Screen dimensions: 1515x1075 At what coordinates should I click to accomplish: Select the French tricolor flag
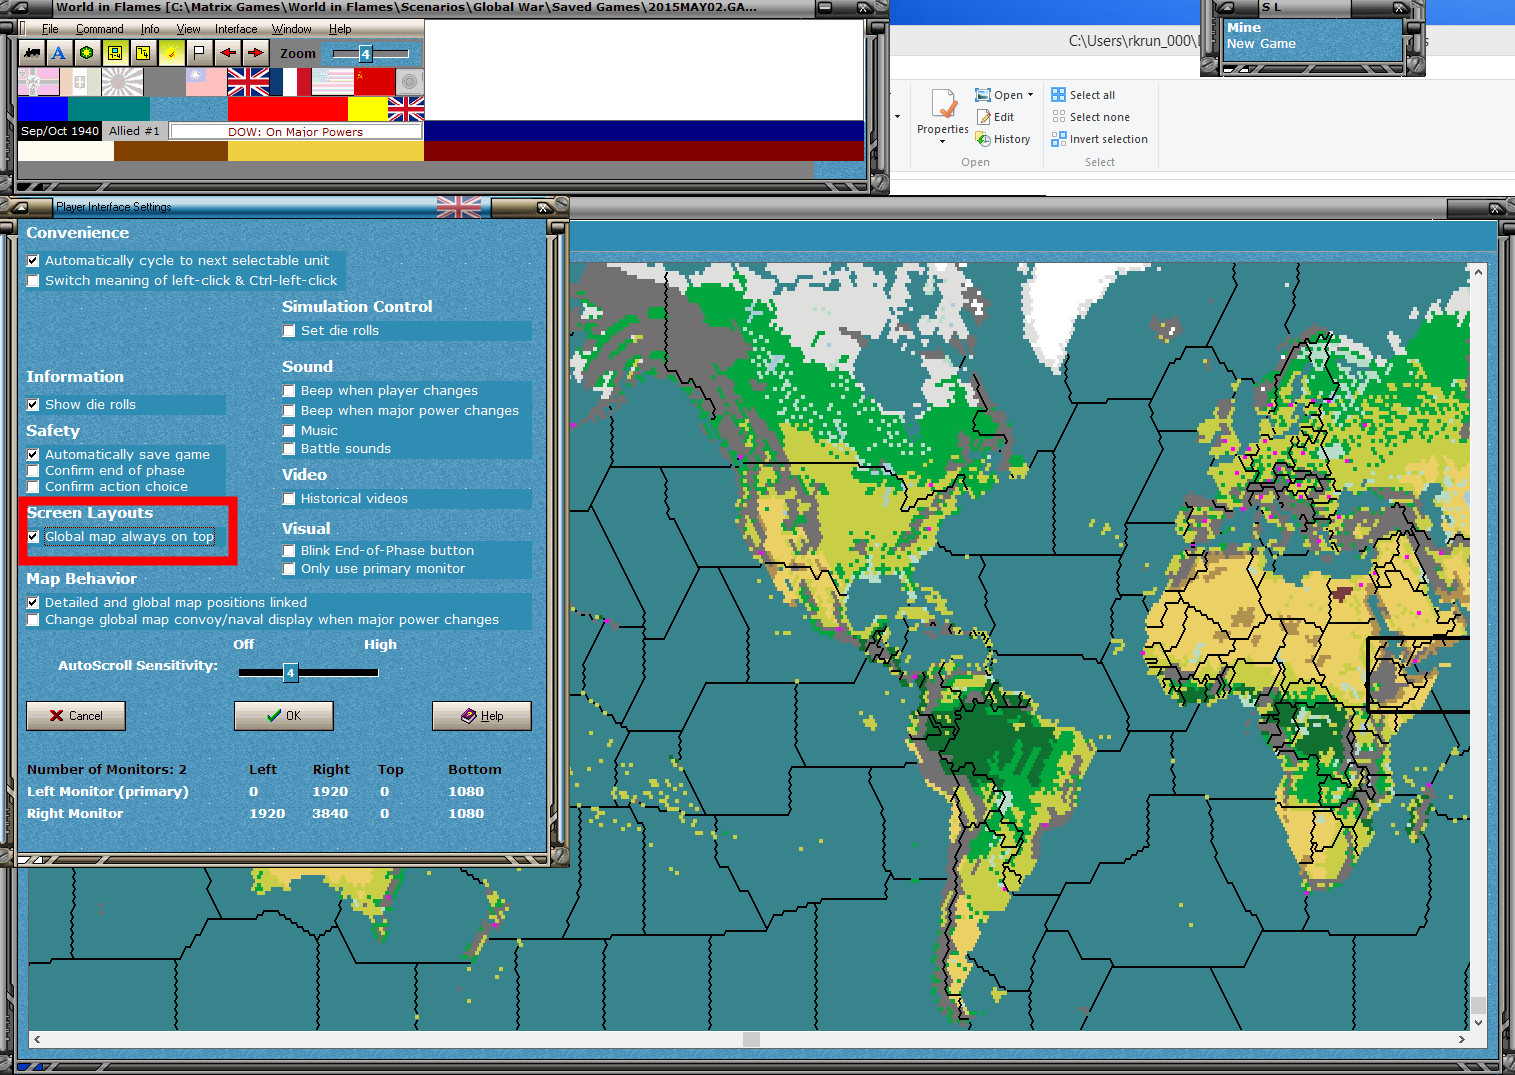pyautogui.click(x=290, y=82)
